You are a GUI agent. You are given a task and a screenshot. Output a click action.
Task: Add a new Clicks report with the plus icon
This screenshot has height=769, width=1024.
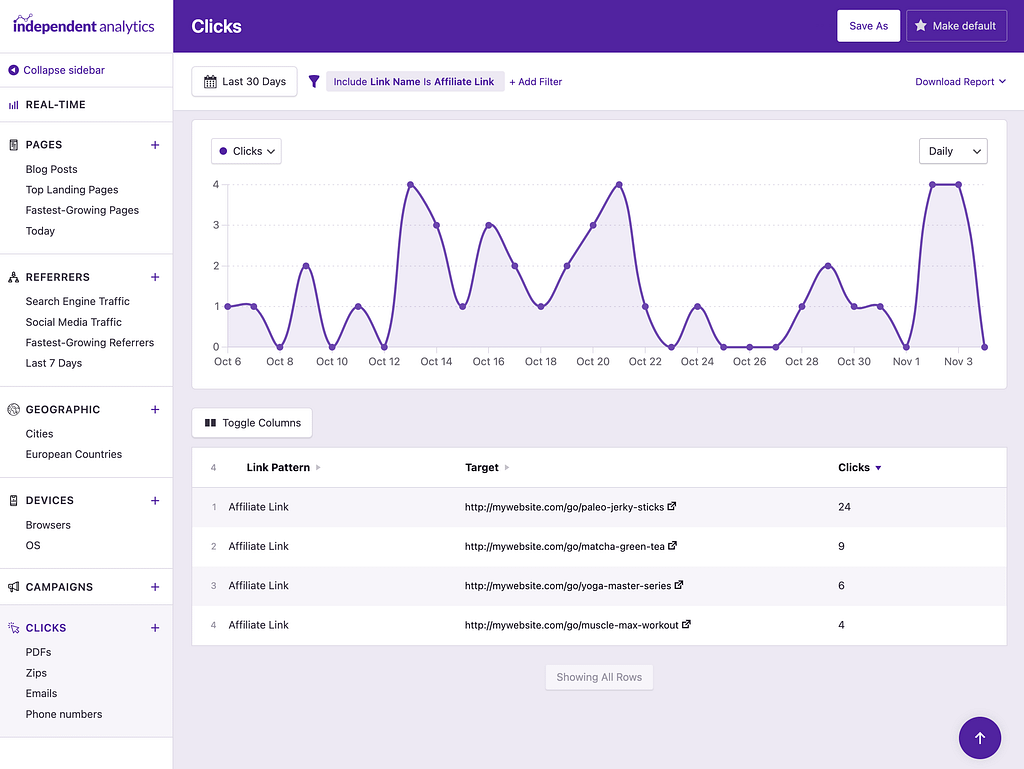(x=155, y=627)
